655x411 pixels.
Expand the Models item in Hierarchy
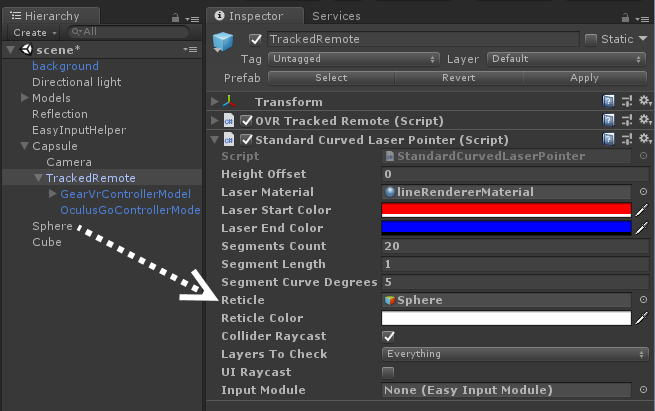(25, 98)
